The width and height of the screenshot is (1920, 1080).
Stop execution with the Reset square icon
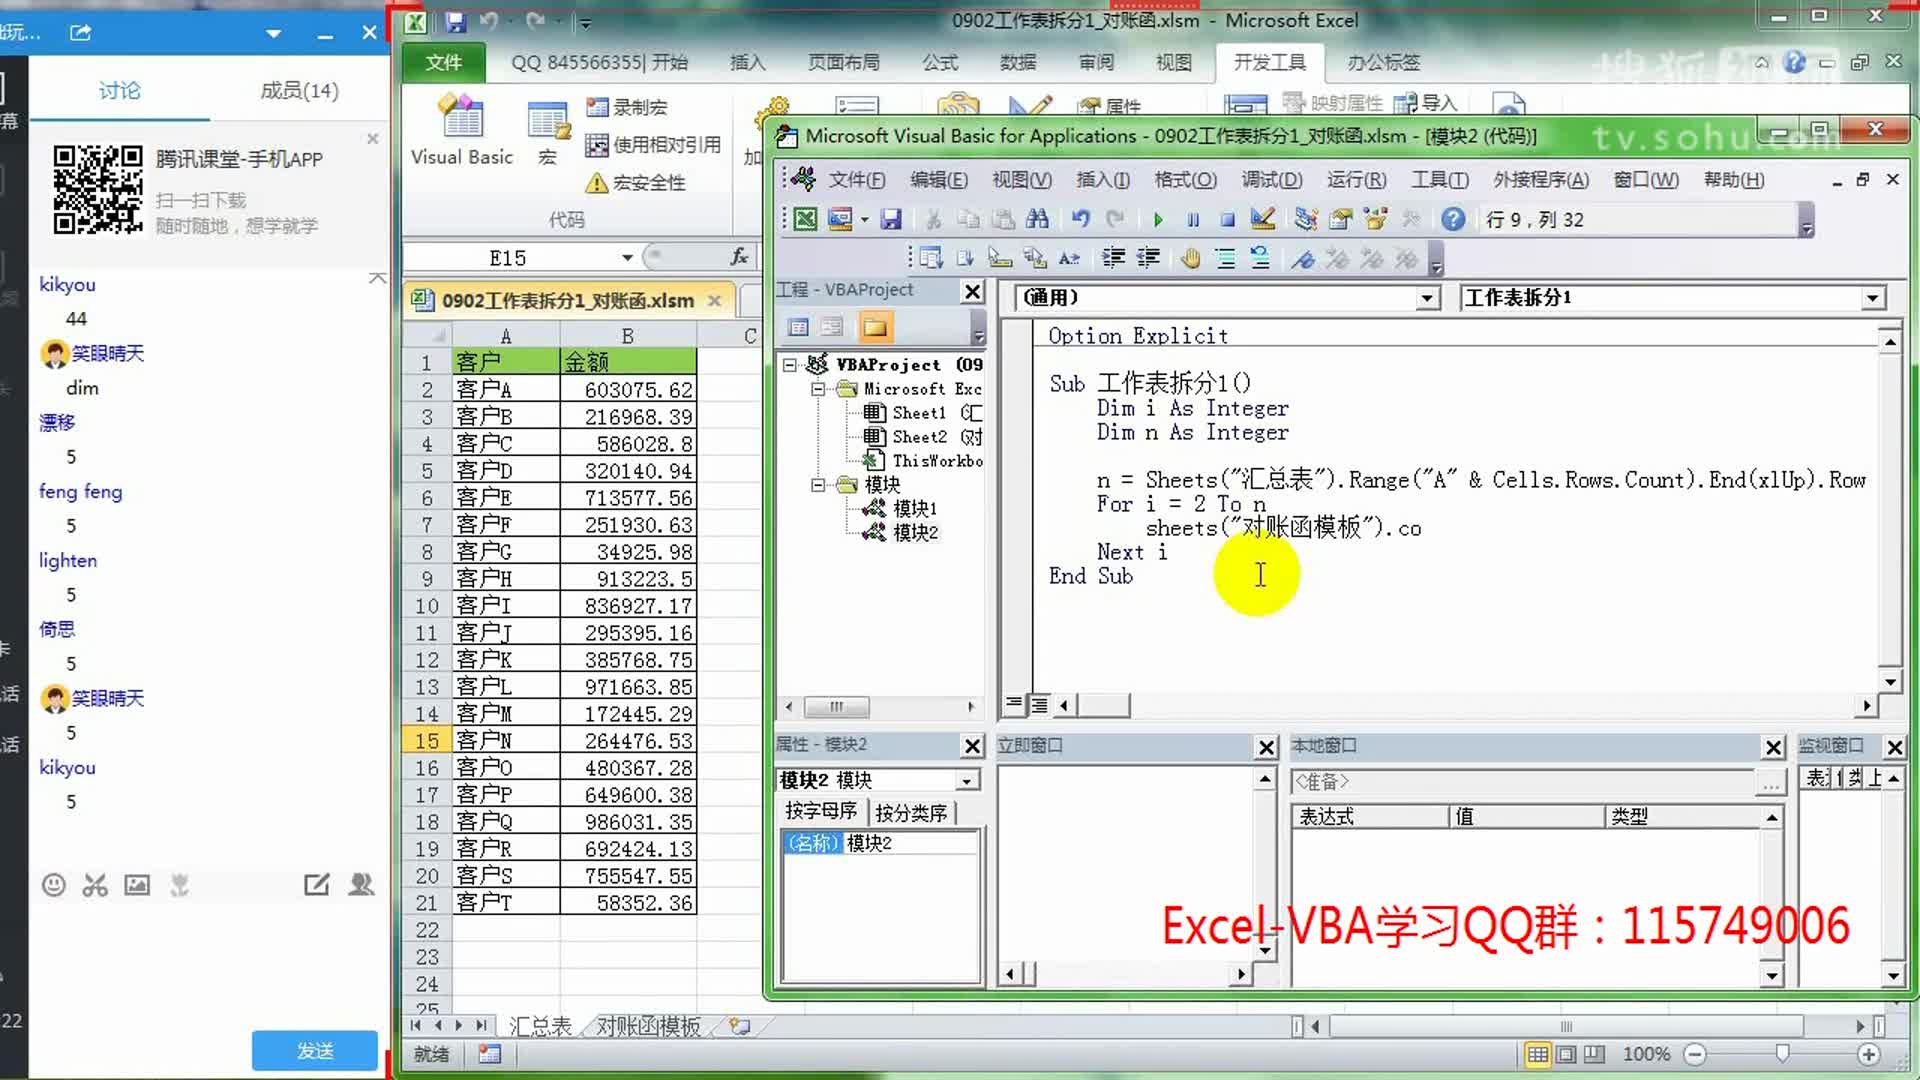pos(1227,219)
